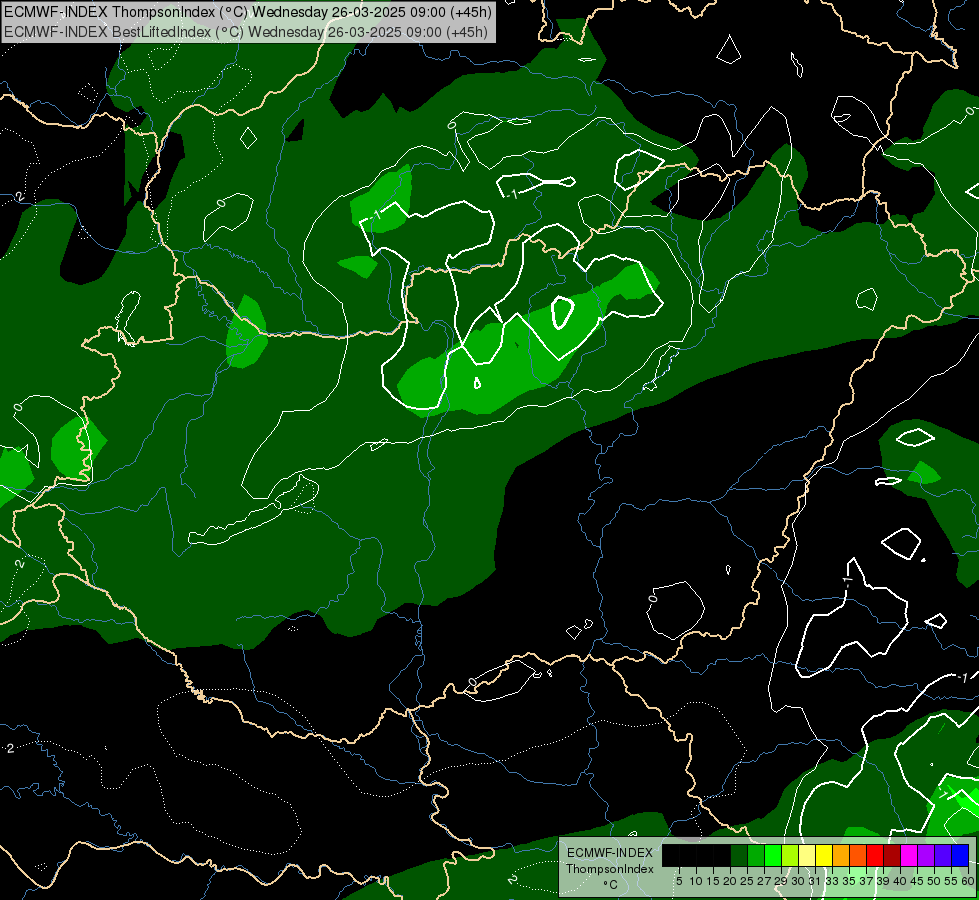Click the °C unit label in legend
Screen dimensions: 979x900
coord(611,884)
